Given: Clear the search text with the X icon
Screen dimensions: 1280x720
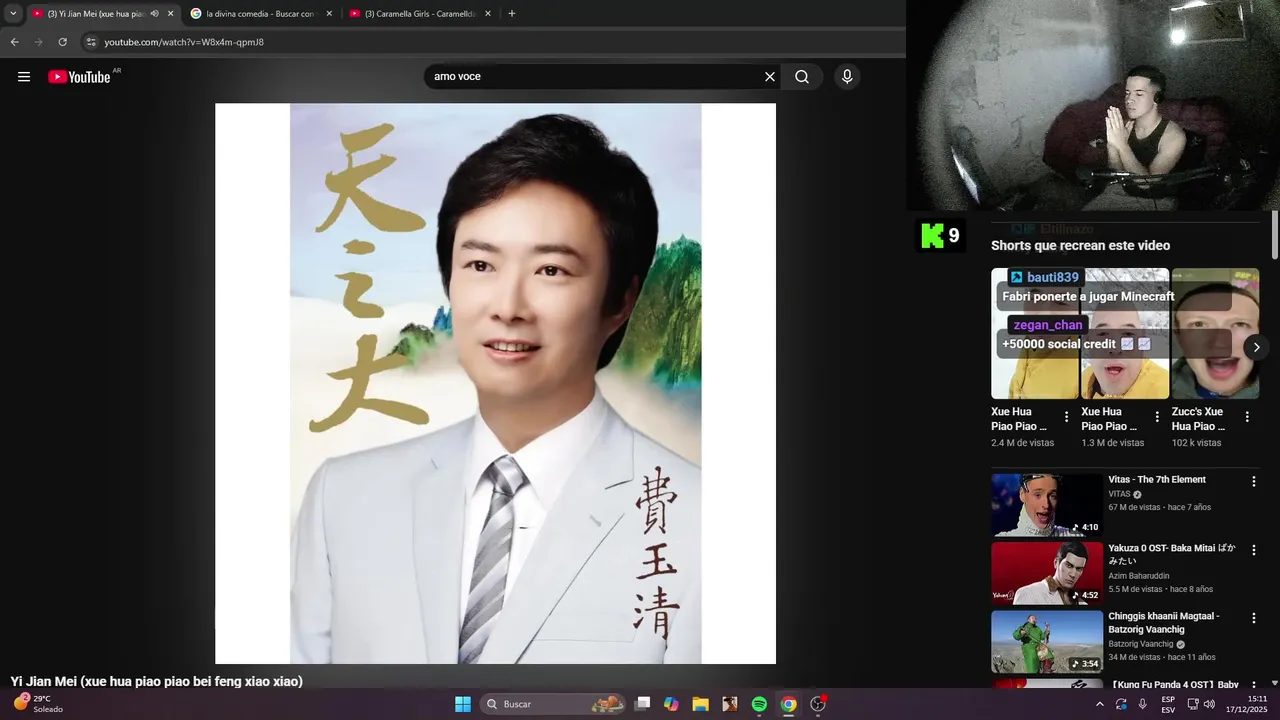Looking at the screenshot, I should click(770, 77).
